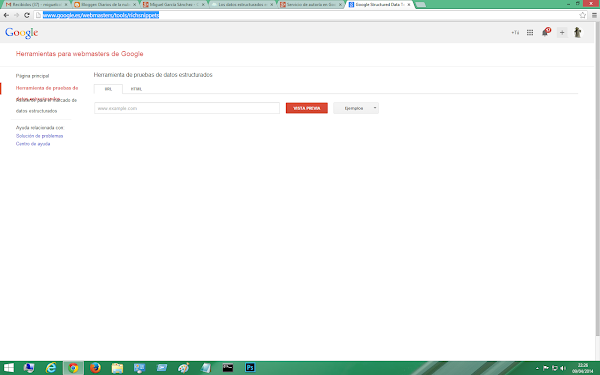Open Herramientas para webmasters de Google heading
600x375 pixels.
[79, 54]
